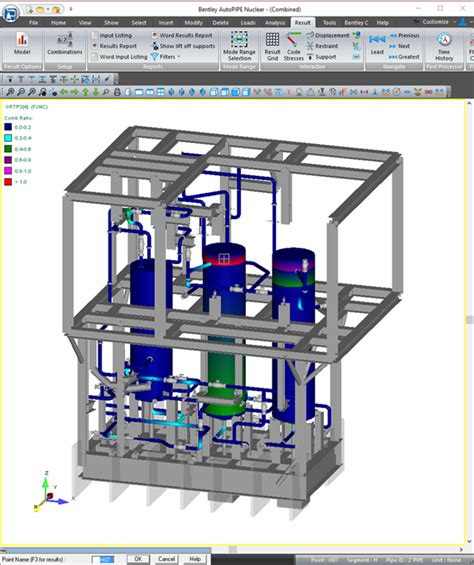The width and height of the screenshot is (474, 565).
Task: Click the 0.6-0.8 purple legend swatch
Action: click(x=8, y=160)
